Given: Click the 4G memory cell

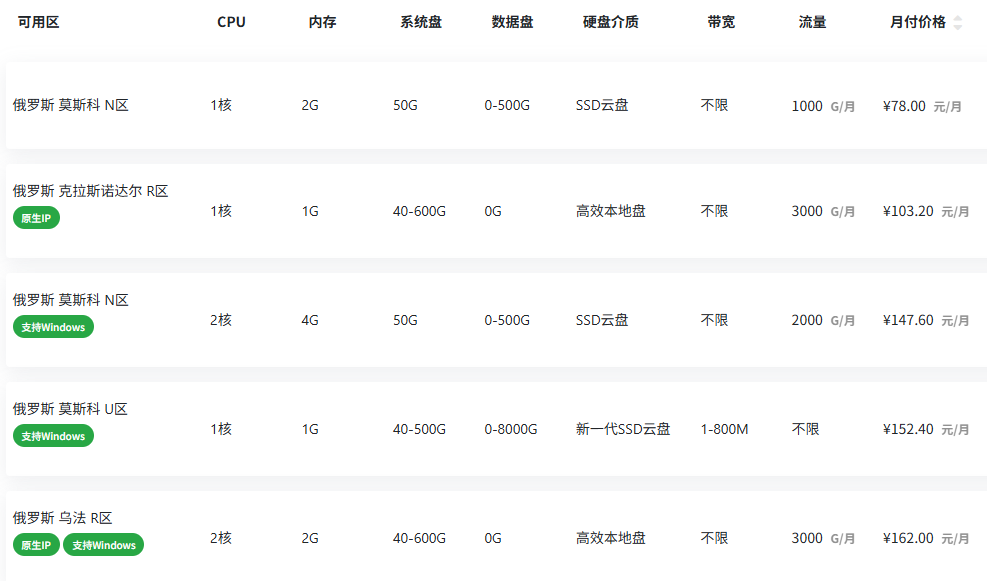Looking at the screenshot, I should (310, 320).
